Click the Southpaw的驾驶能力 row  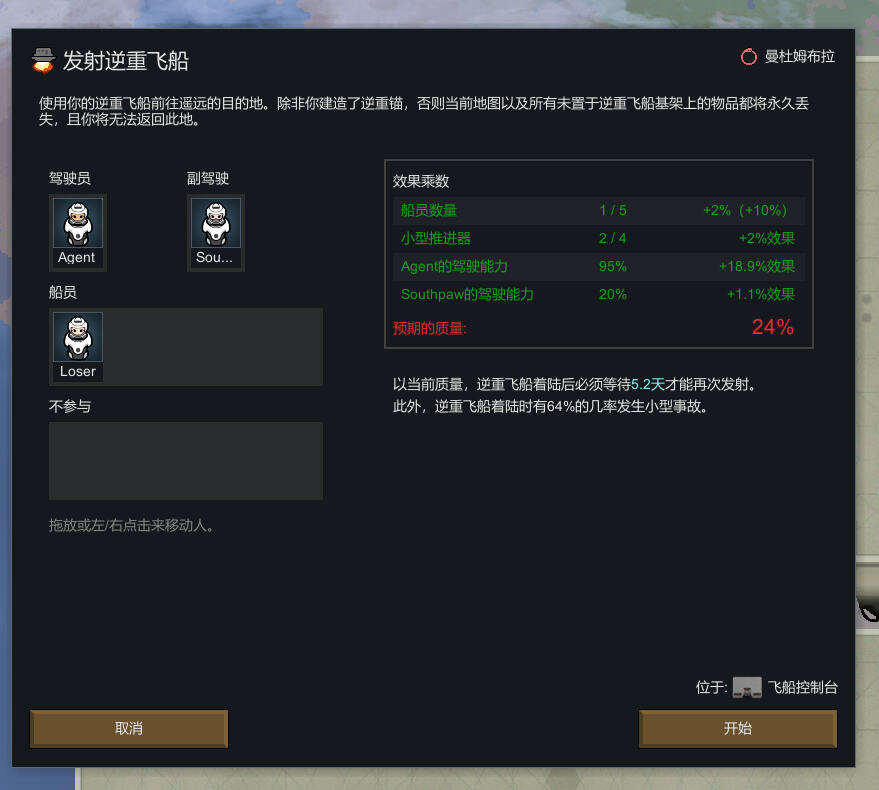599,295
